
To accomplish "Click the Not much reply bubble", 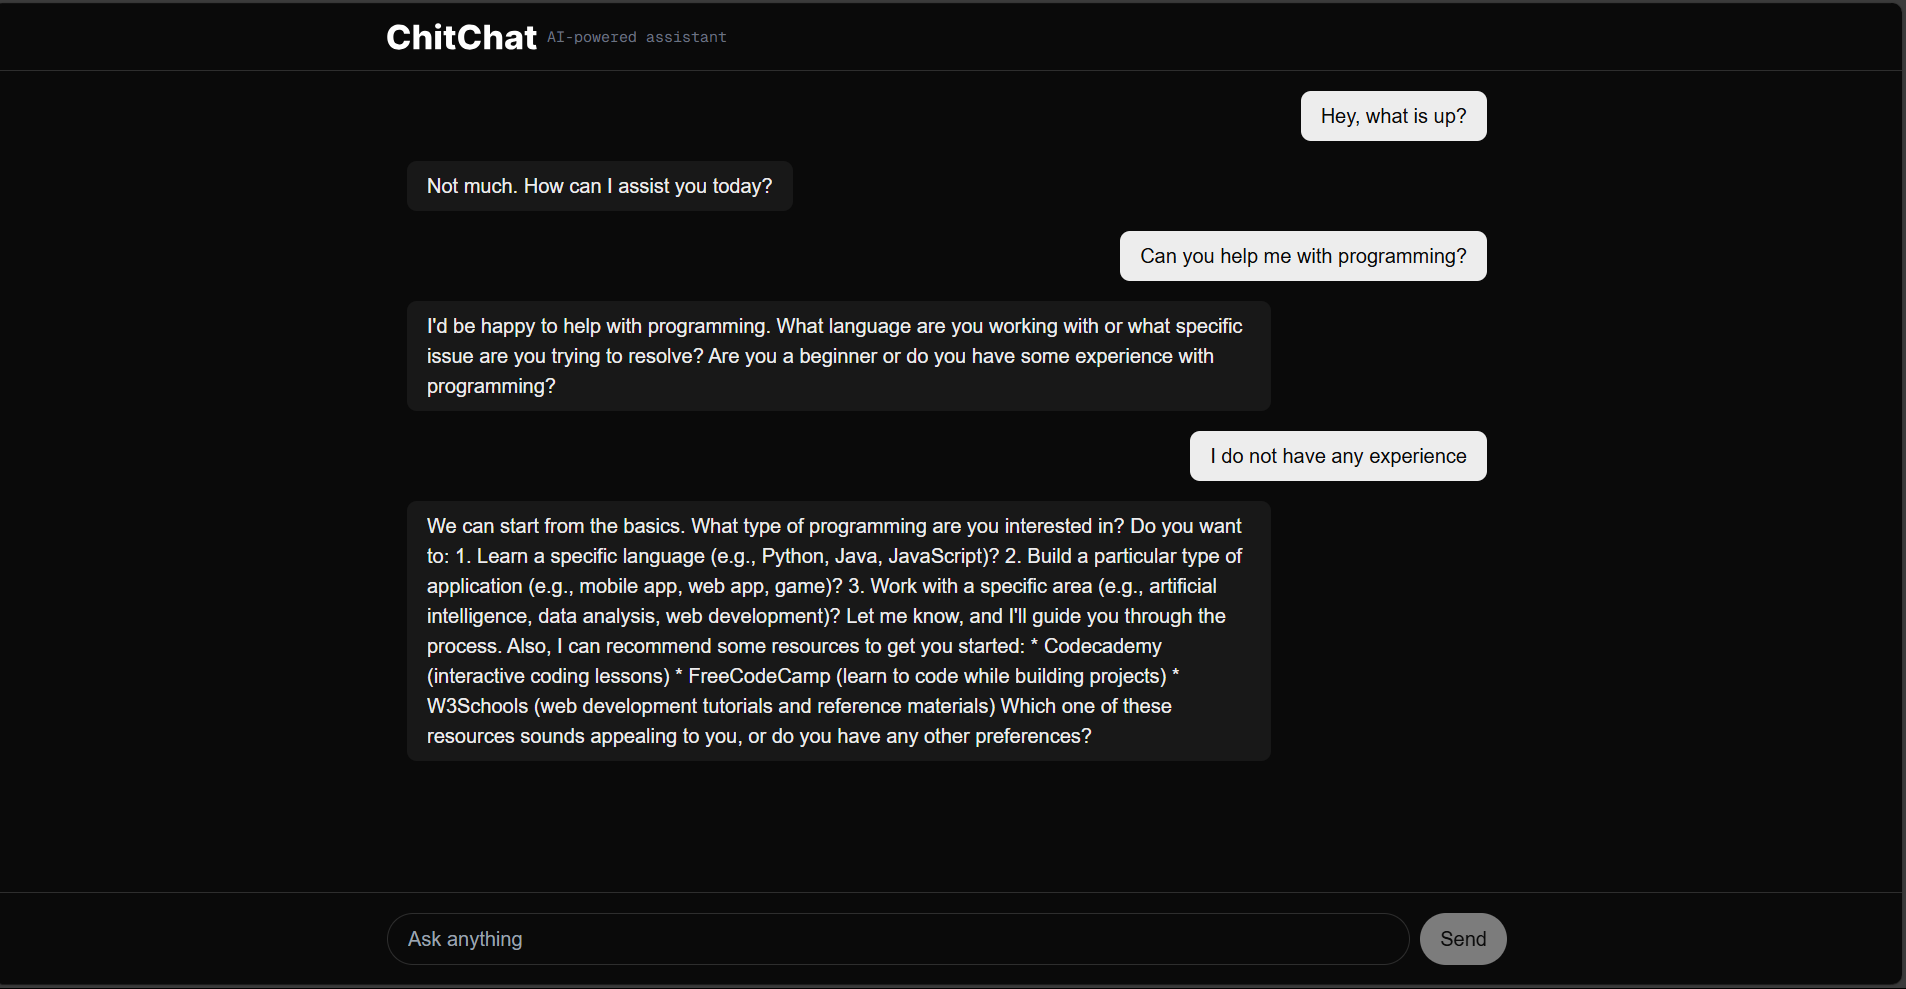I will click(599, 186).
